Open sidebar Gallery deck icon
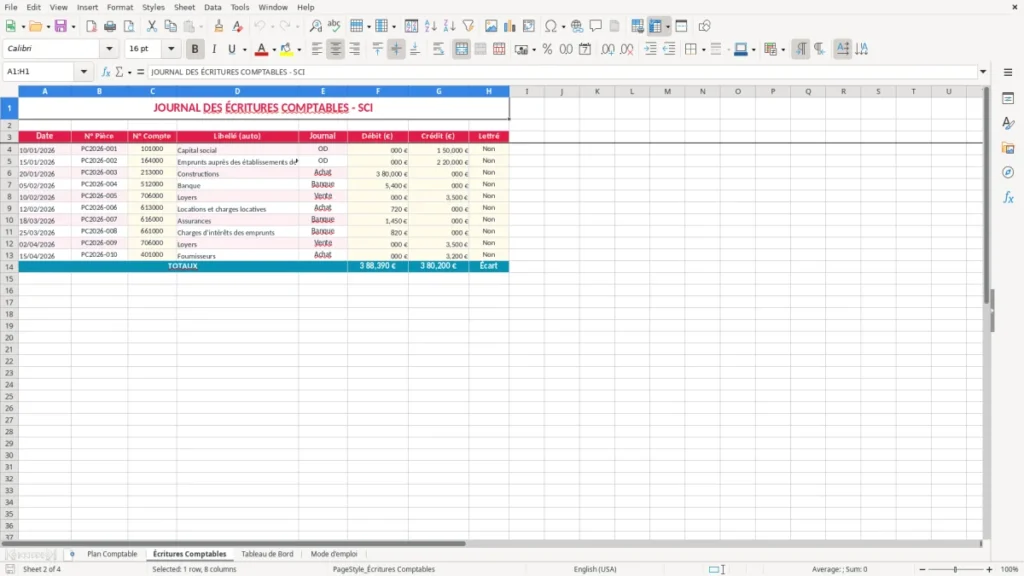Screen dimensions: 1024x576 1008,148
